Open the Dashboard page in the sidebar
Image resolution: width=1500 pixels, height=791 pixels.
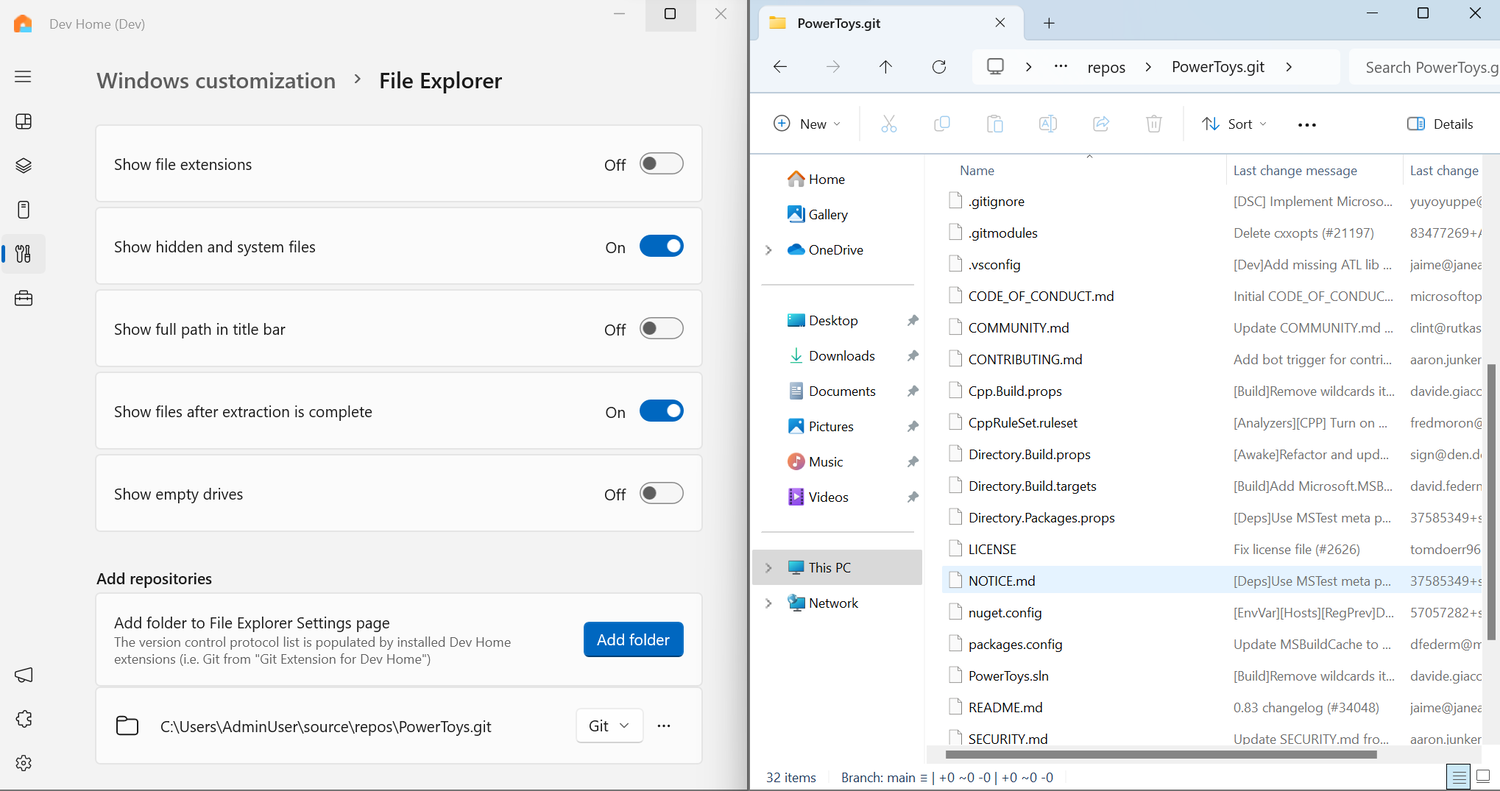click(24, 122)
